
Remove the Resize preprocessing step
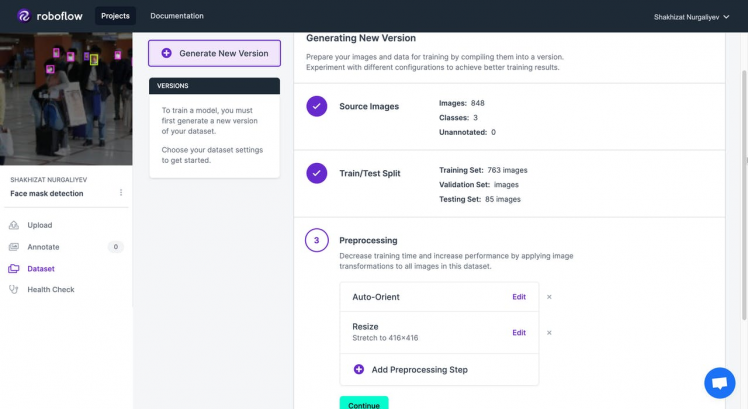pyautogui.click(x=549, y=332)
